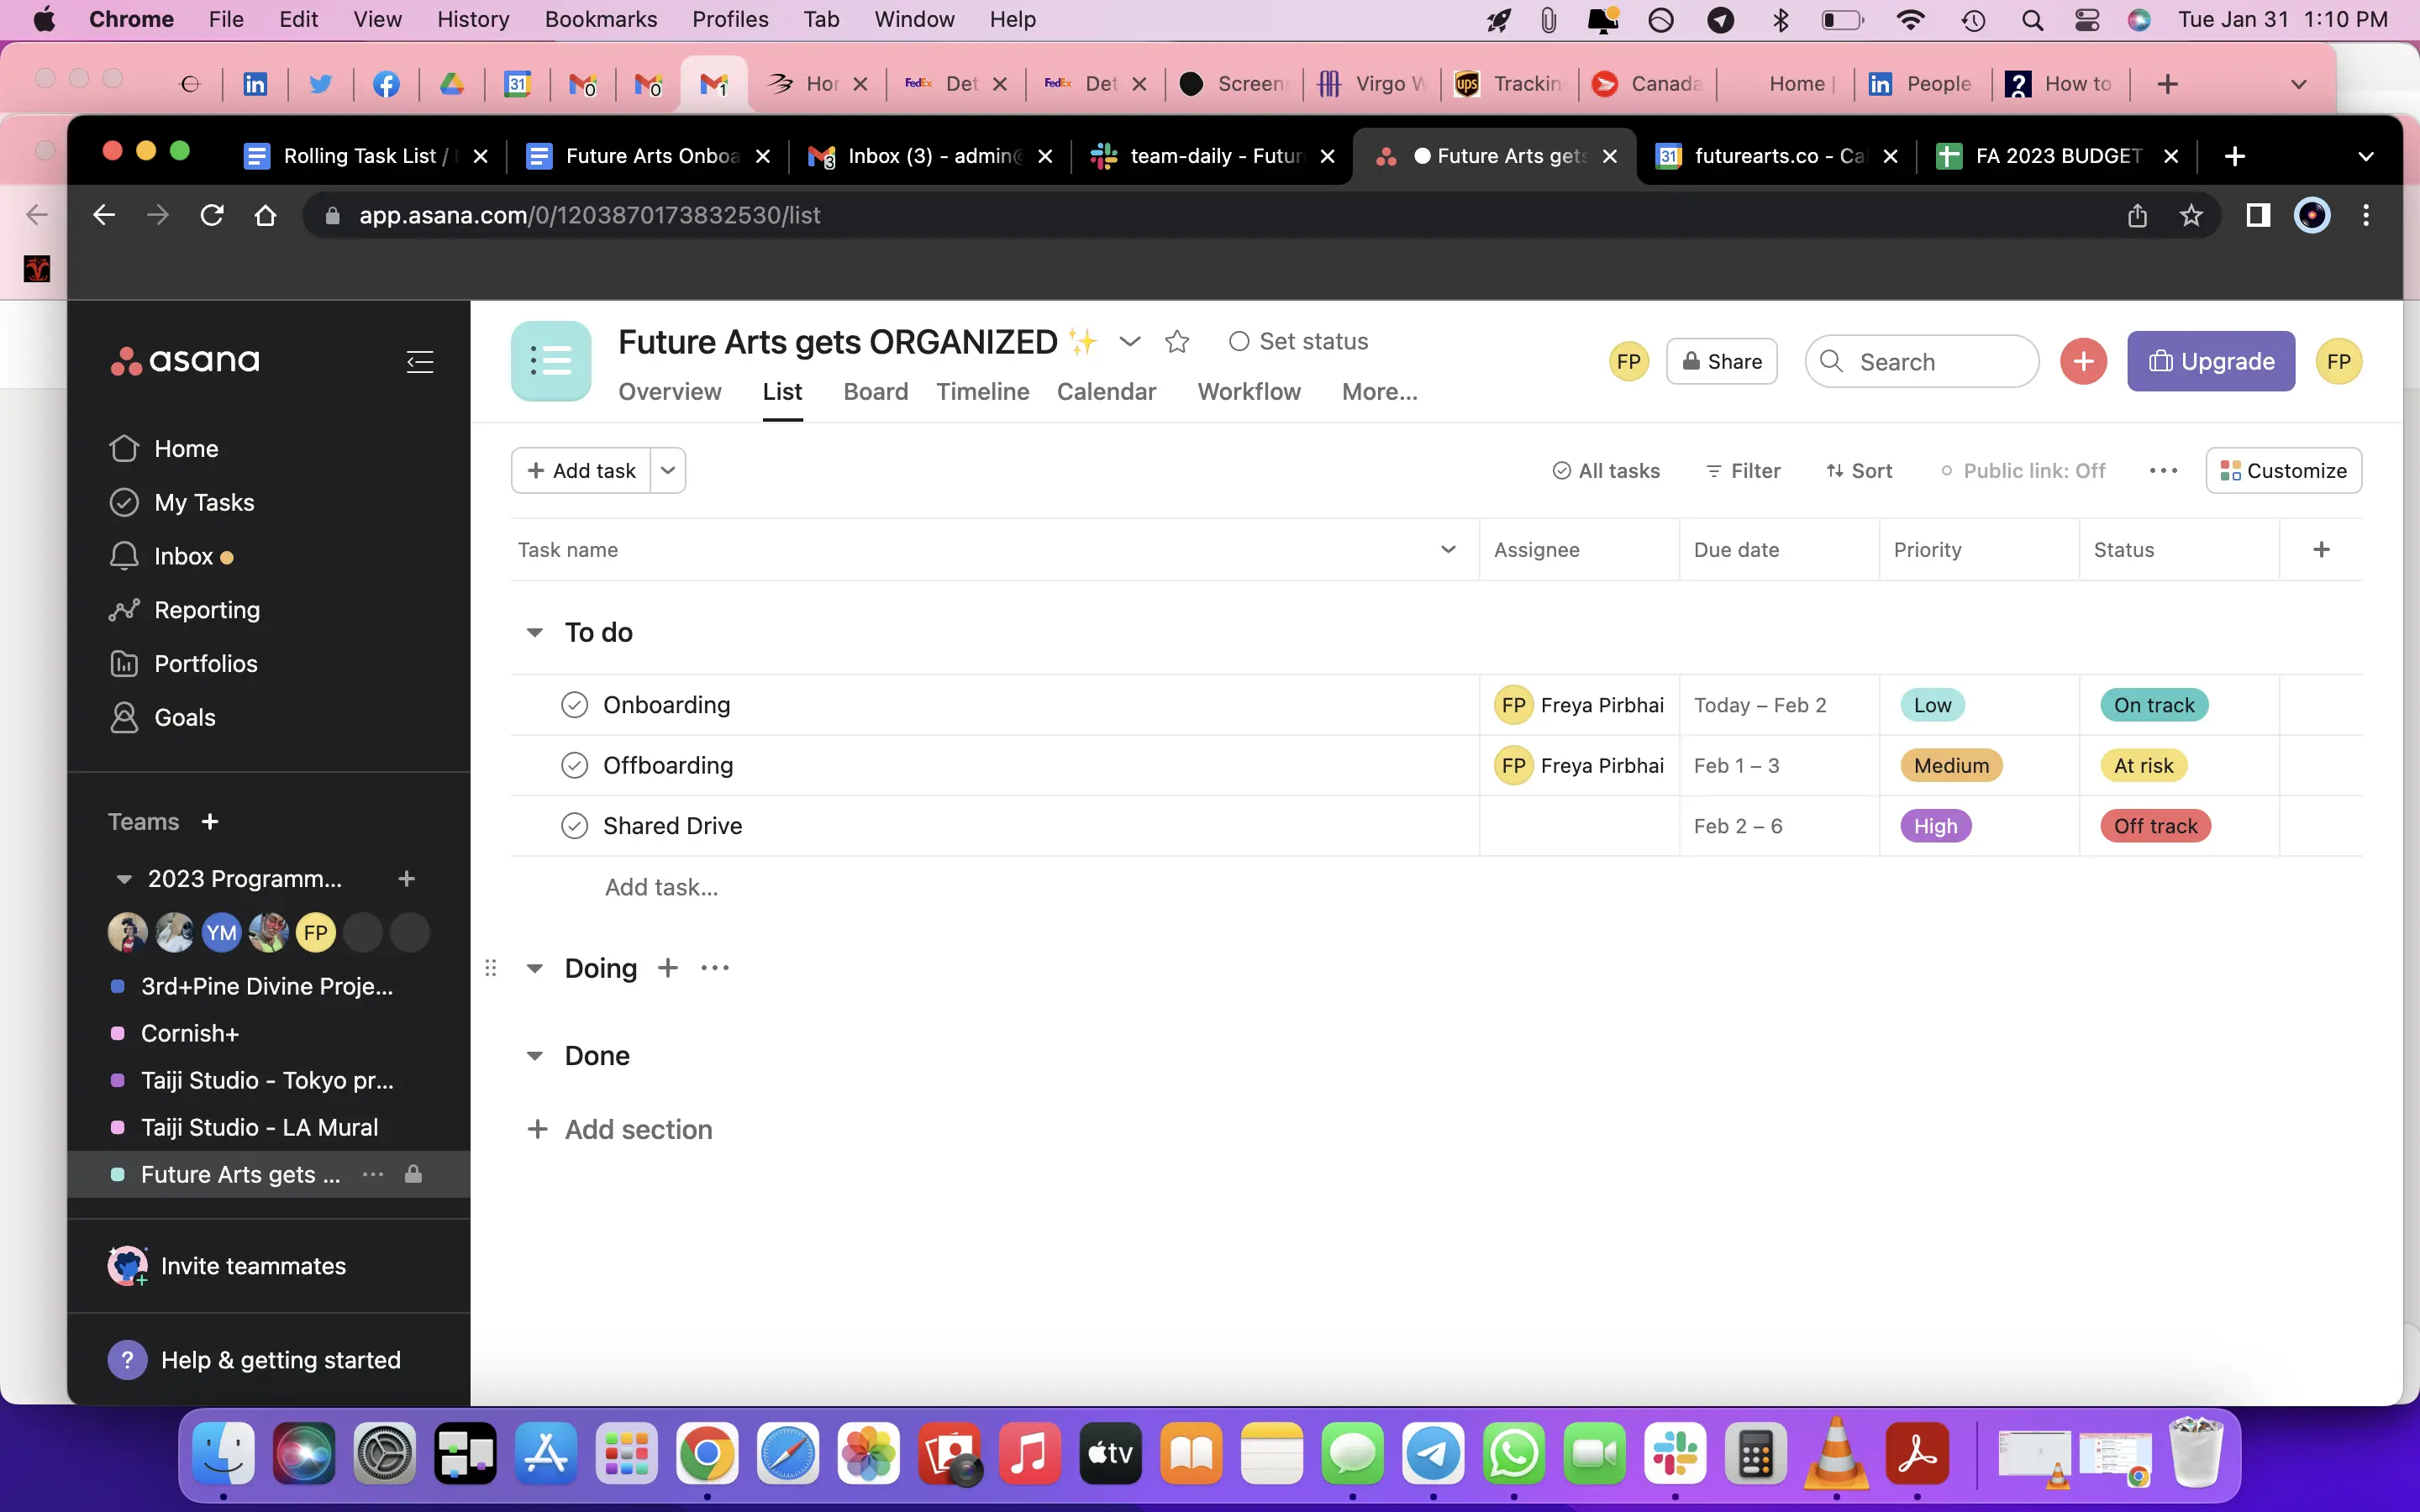Collapse the Done section
Viewport: 2420px width, 1512px height.
(x=535, y=1056)
